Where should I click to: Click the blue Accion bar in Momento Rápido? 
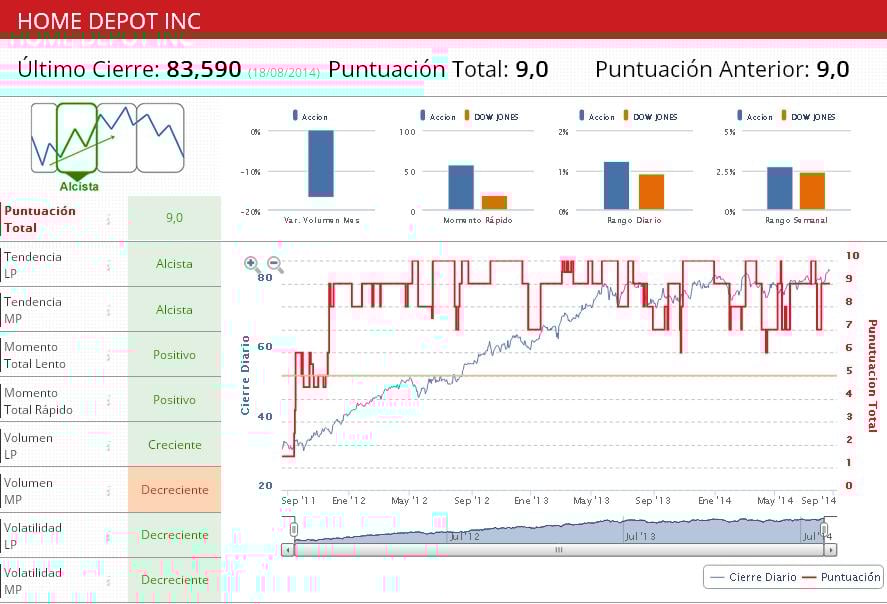[461, 187]
